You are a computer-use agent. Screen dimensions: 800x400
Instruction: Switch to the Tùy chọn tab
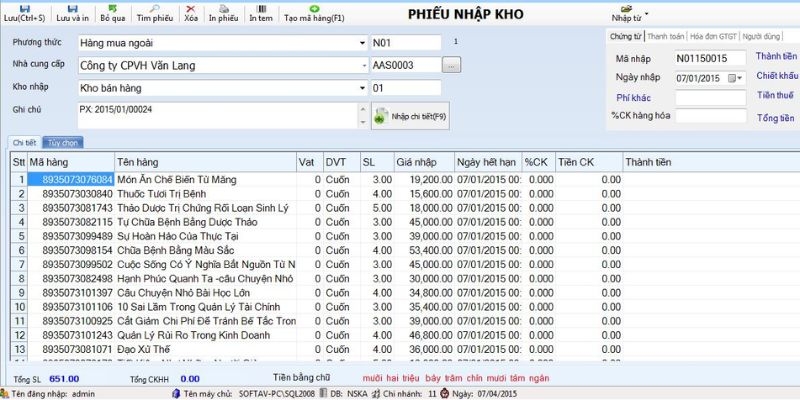[63, 143]
